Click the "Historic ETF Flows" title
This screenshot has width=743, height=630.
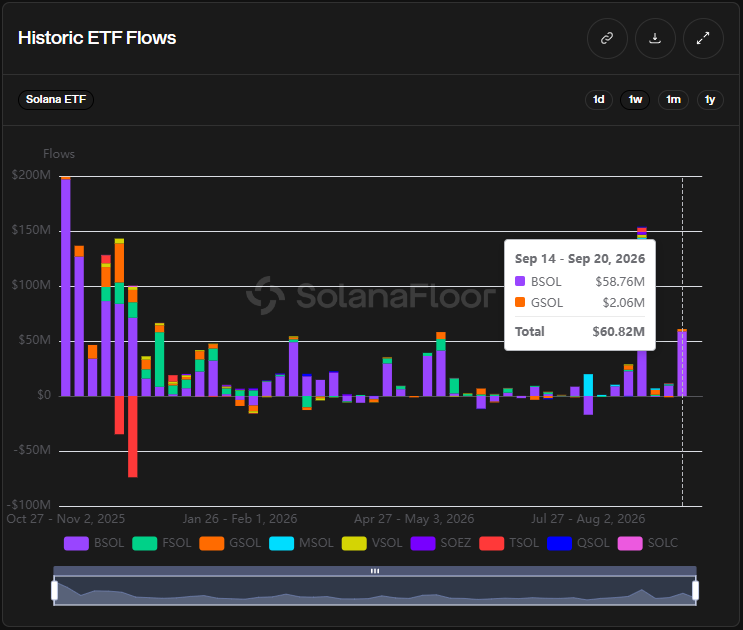coord(97,38)
